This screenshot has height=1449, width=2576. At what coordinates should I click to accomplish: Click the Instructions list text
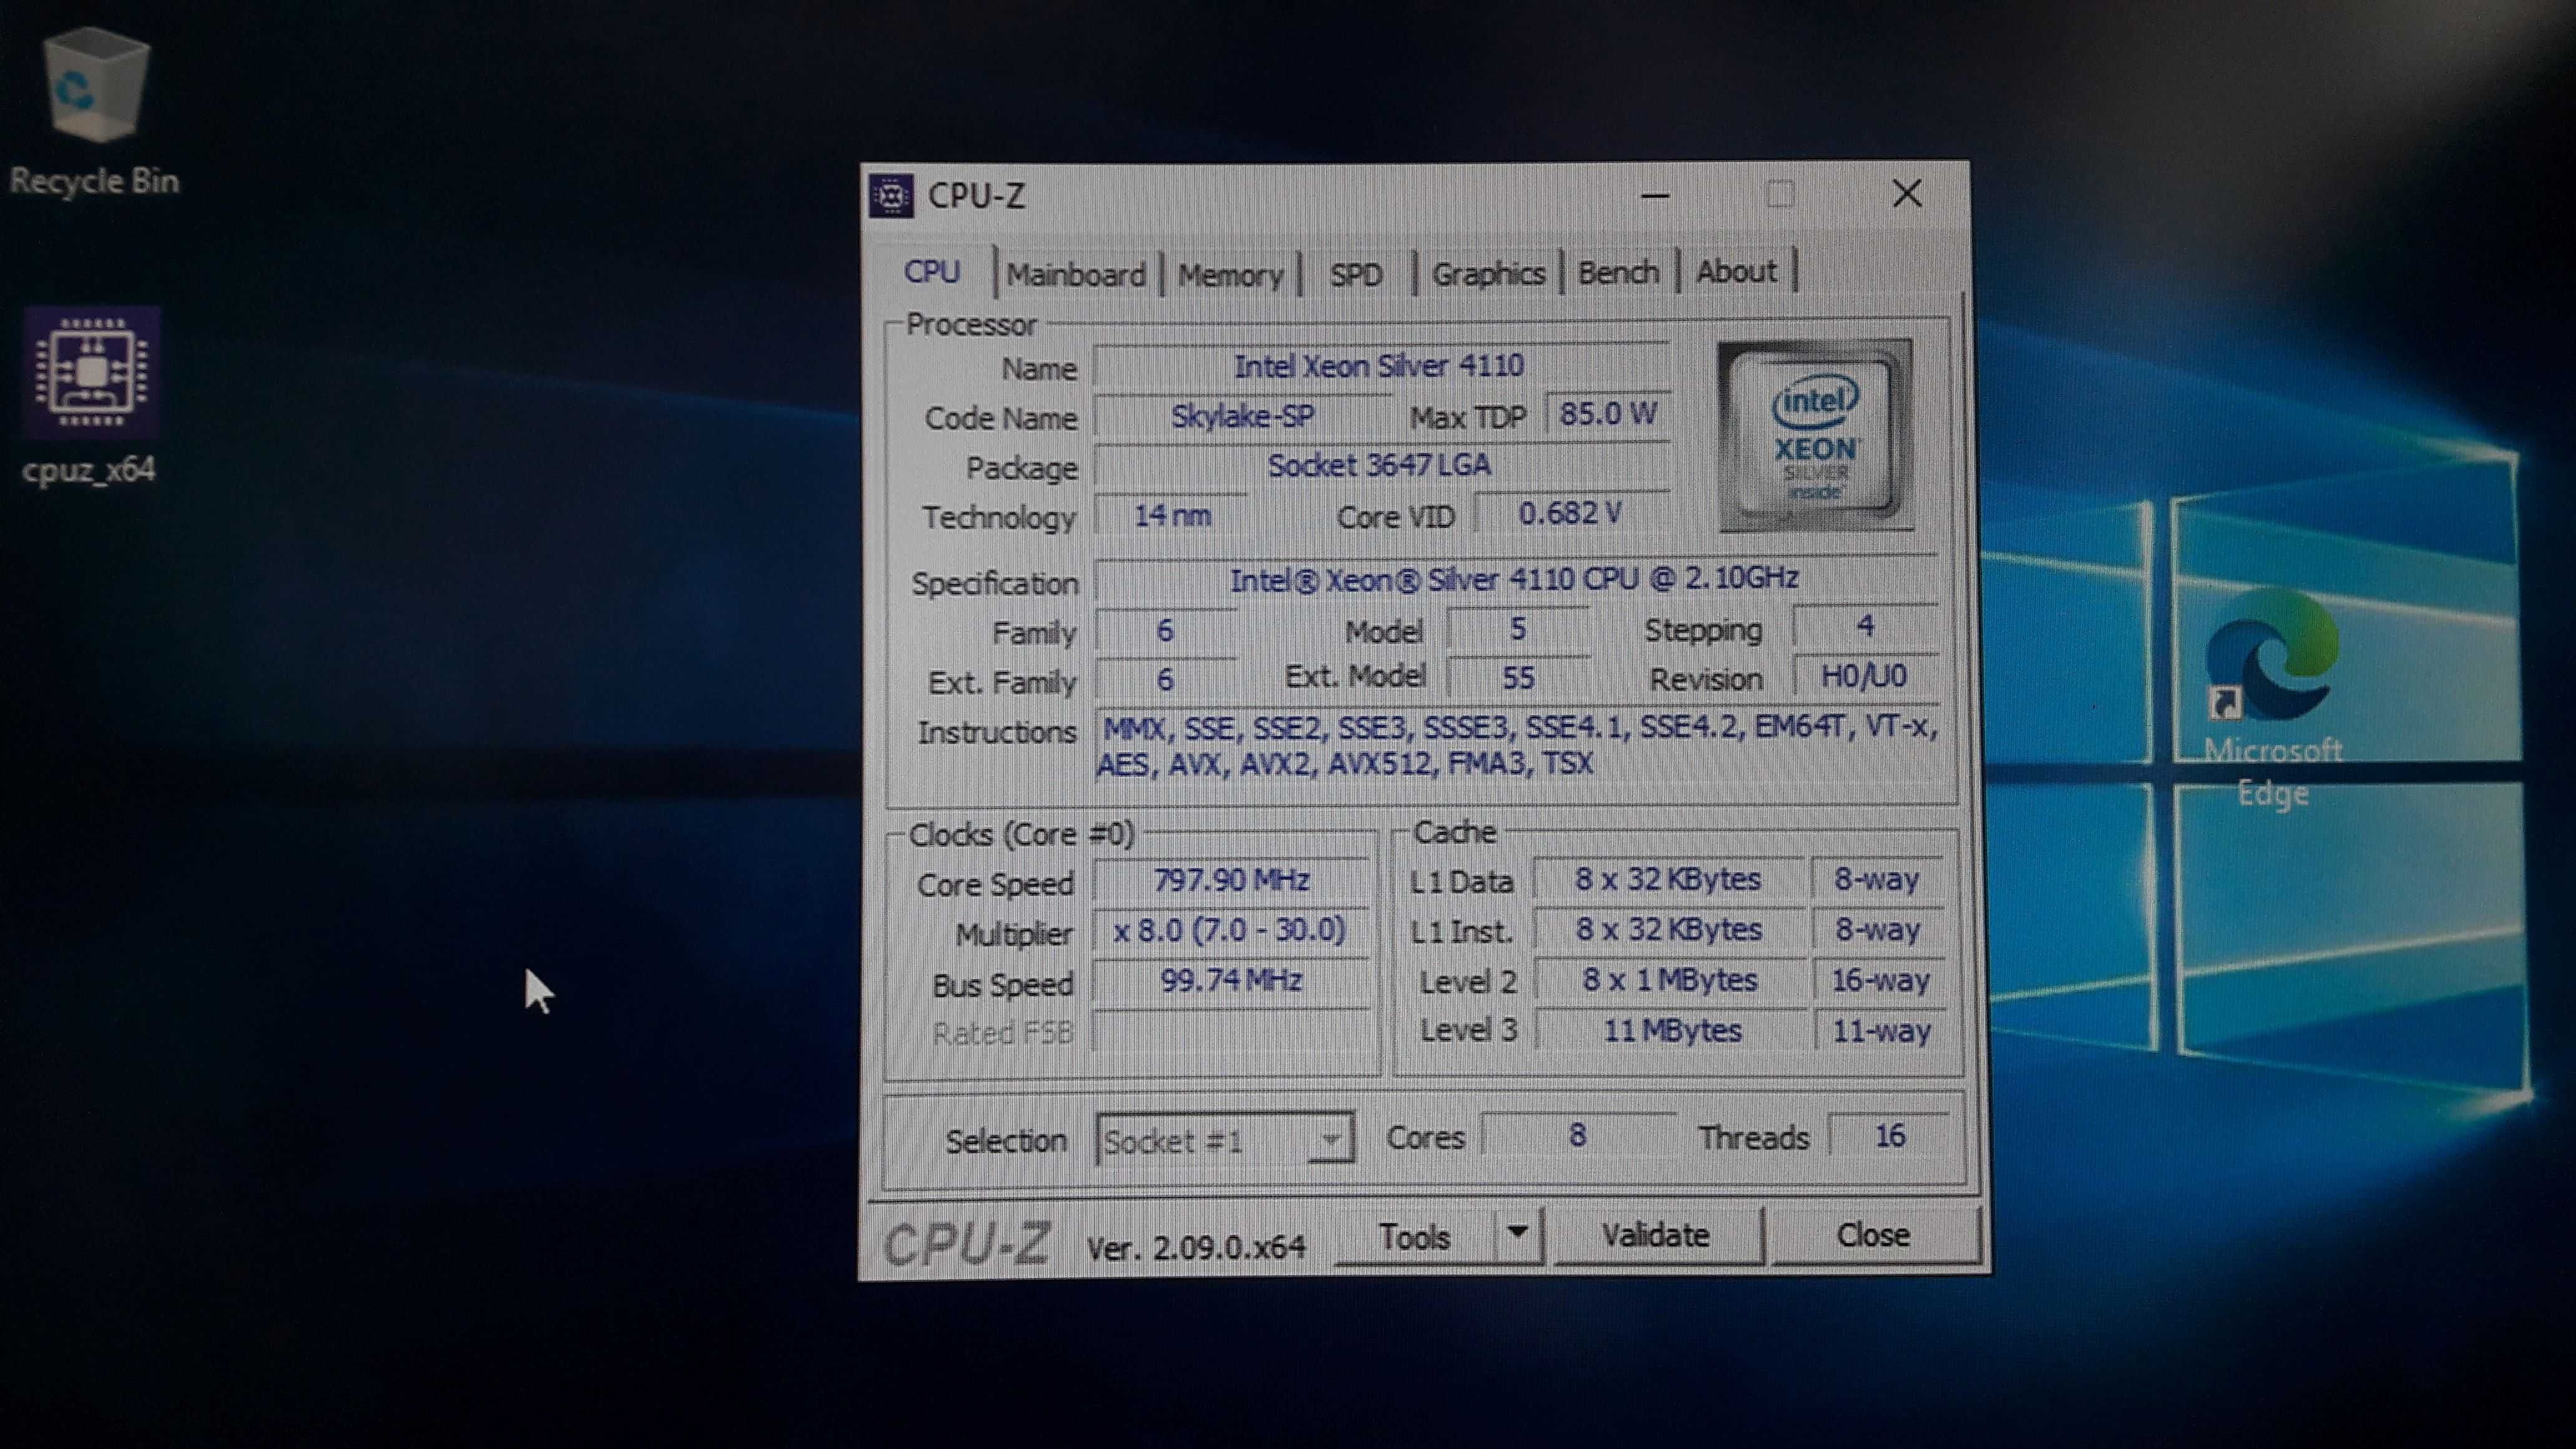point(1518,745)
